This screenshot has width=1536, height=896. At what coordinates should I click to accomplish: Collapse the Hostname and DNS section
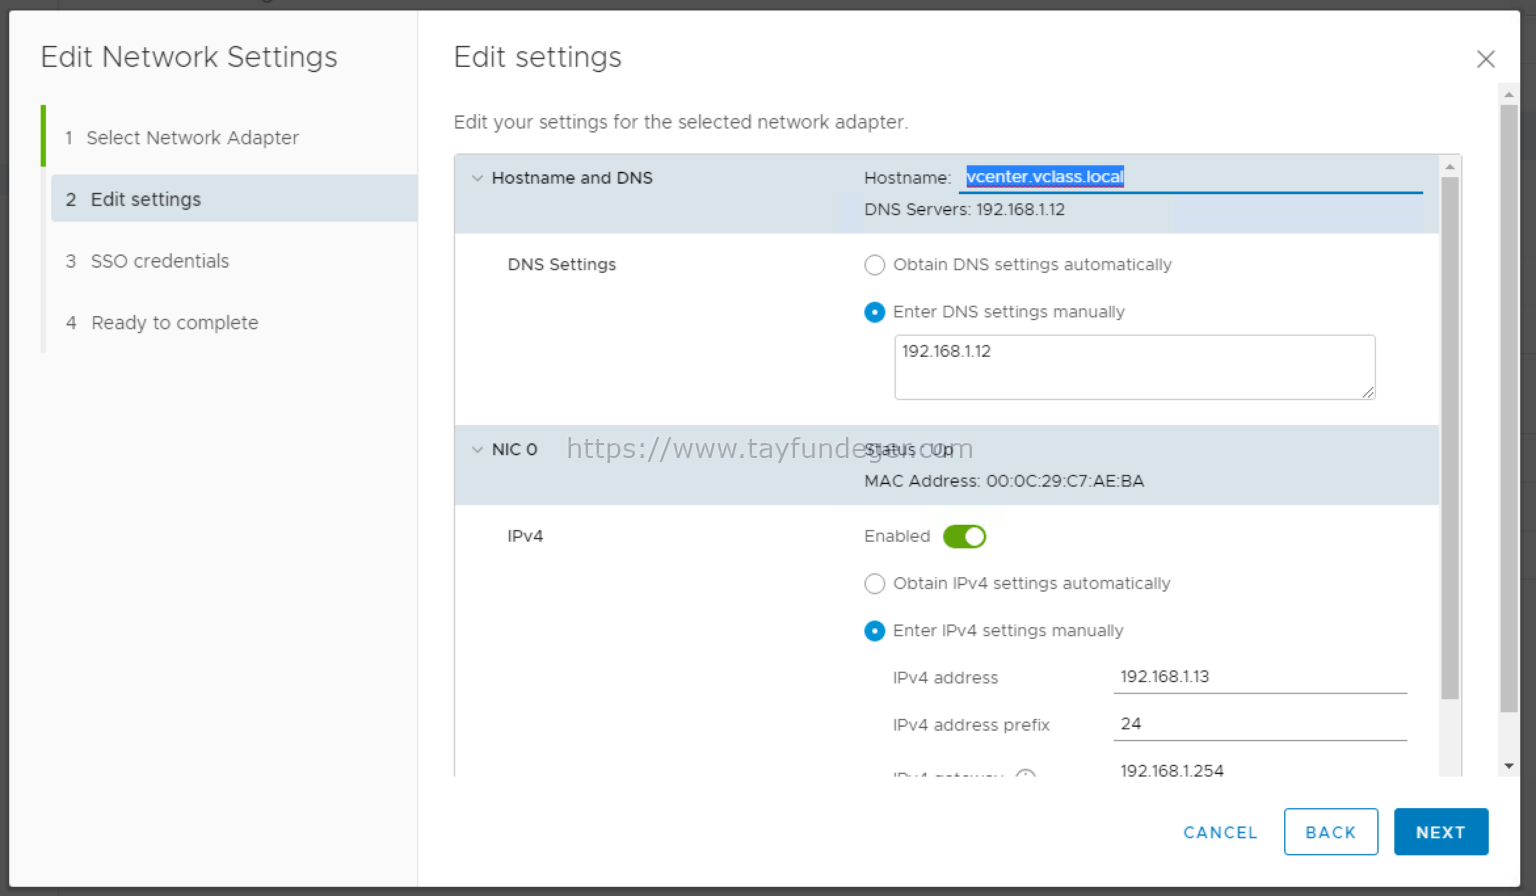[477, 178]
